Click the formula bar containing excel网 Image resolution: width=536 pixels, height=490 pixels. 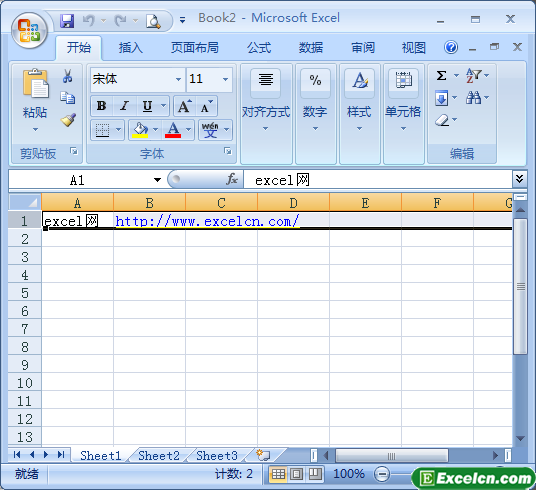pyautogui.click(x=377, y=180)
